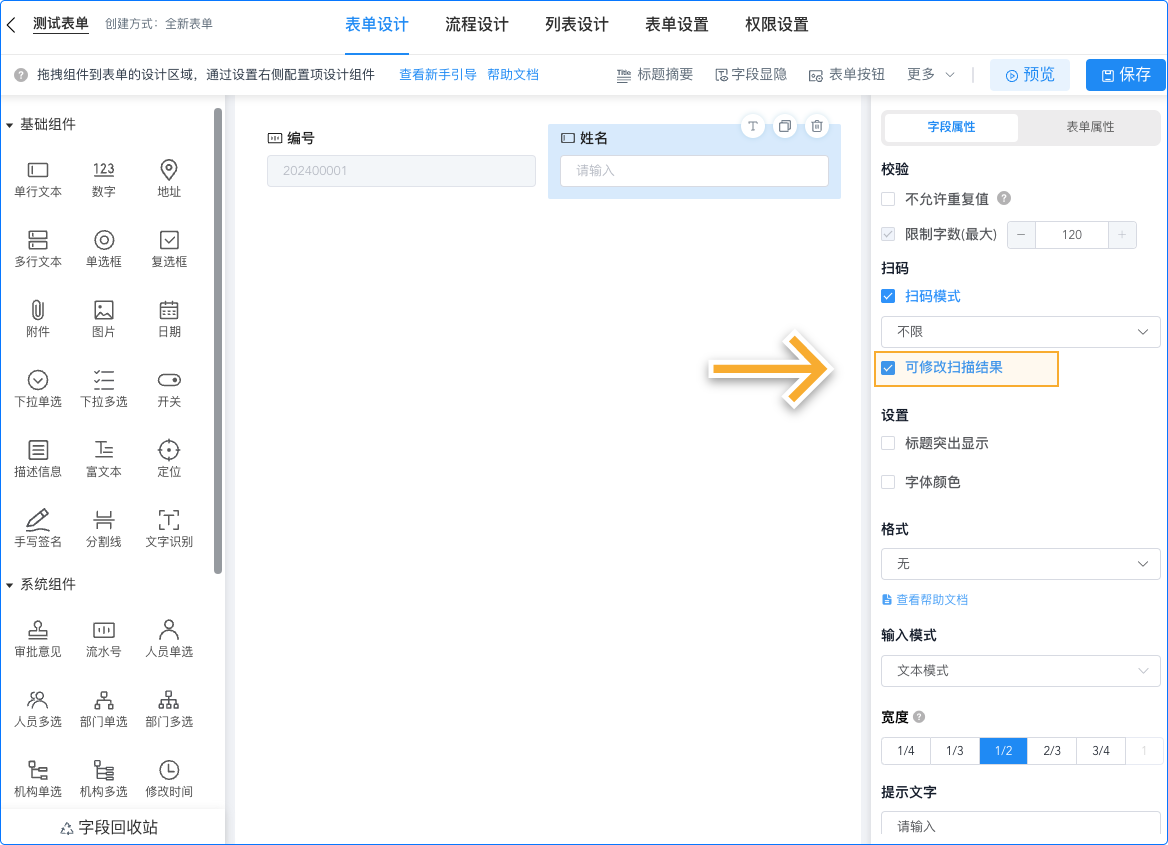Open the 字段回收站 (field recycle bin)
The width and height of the screenshot is (1168, 845).
(113, 827)
